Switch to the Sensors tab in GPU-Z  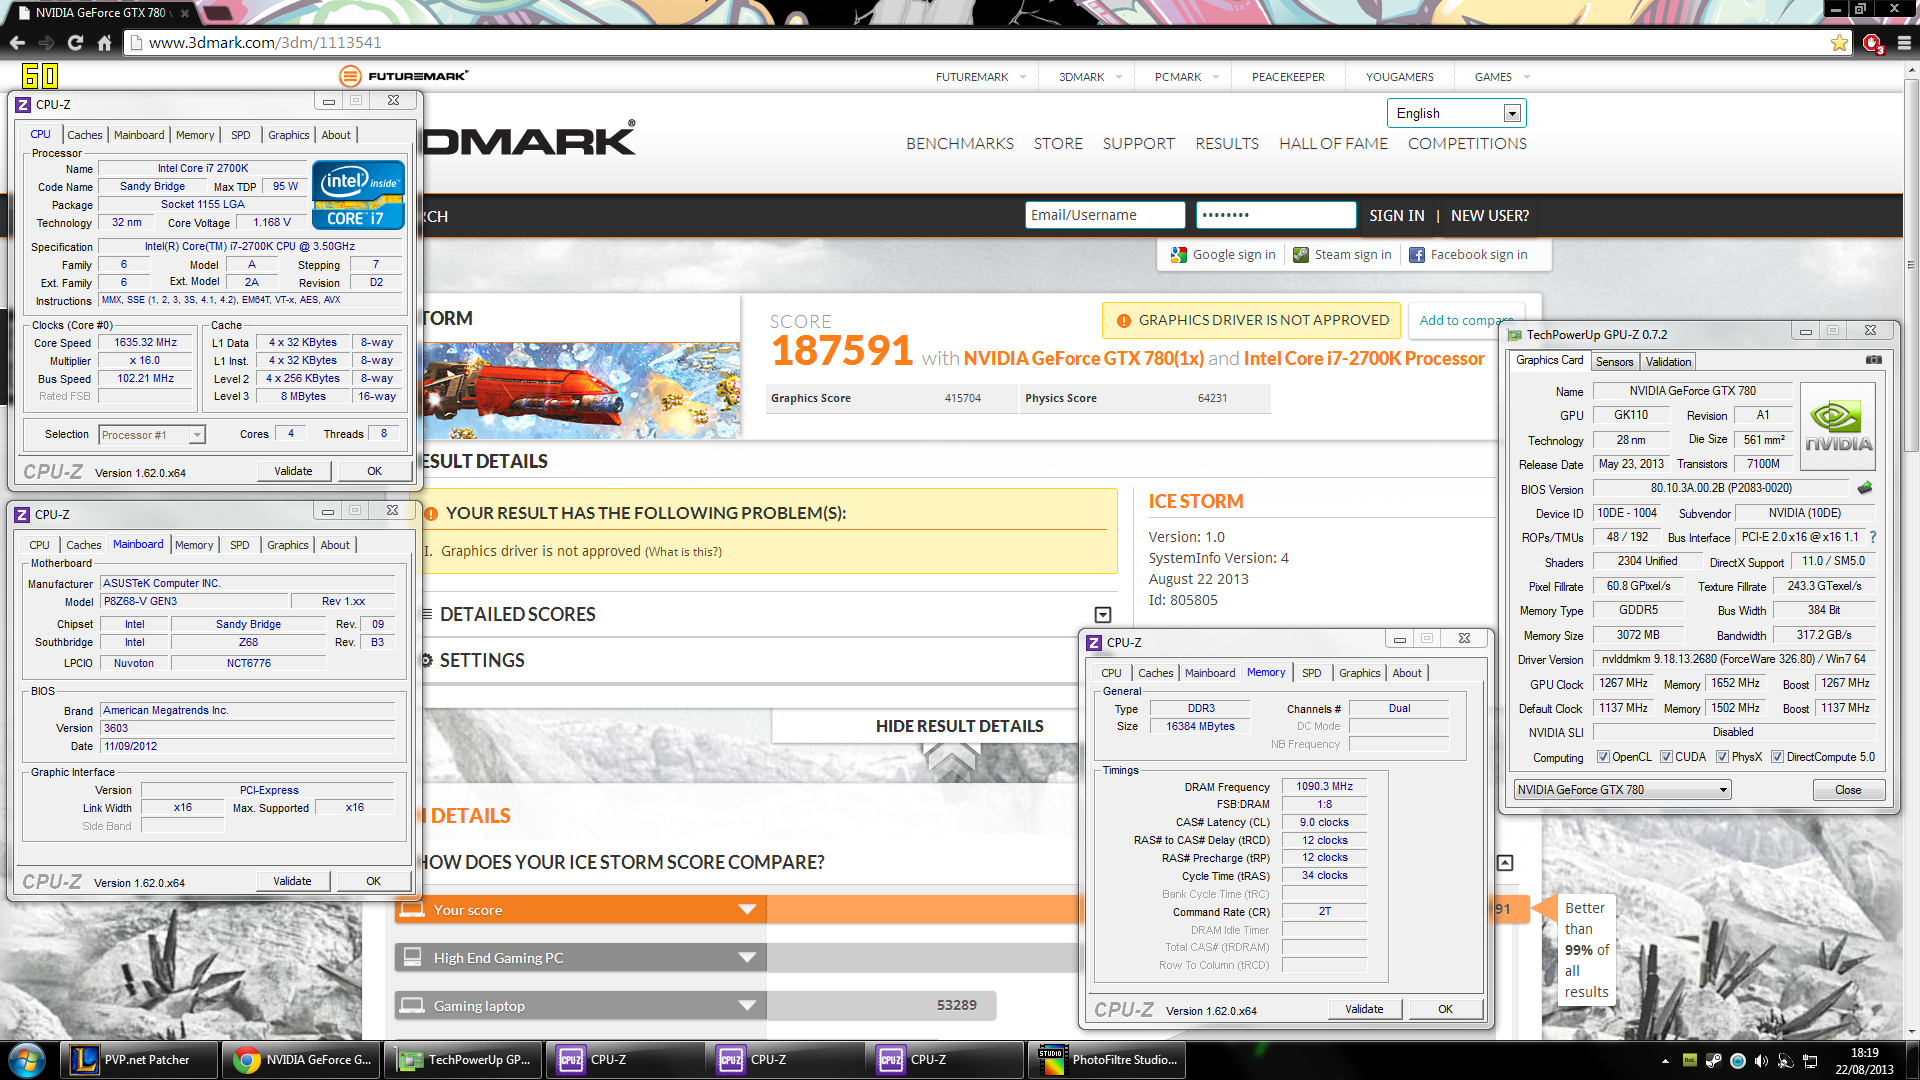(x=1614, y=362)
